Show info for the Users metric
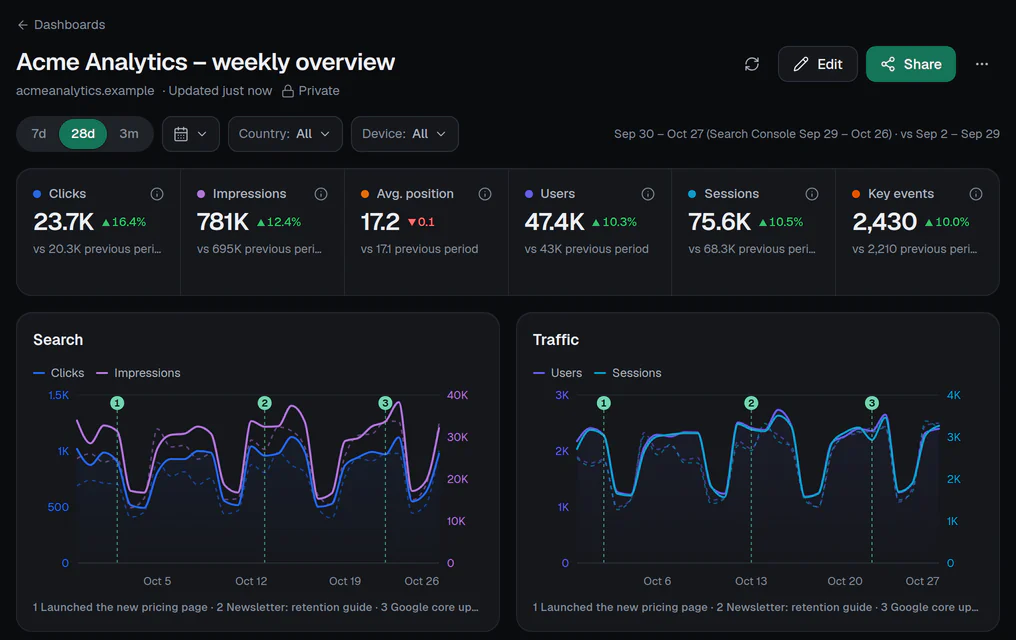 click(x=648, y=194)
